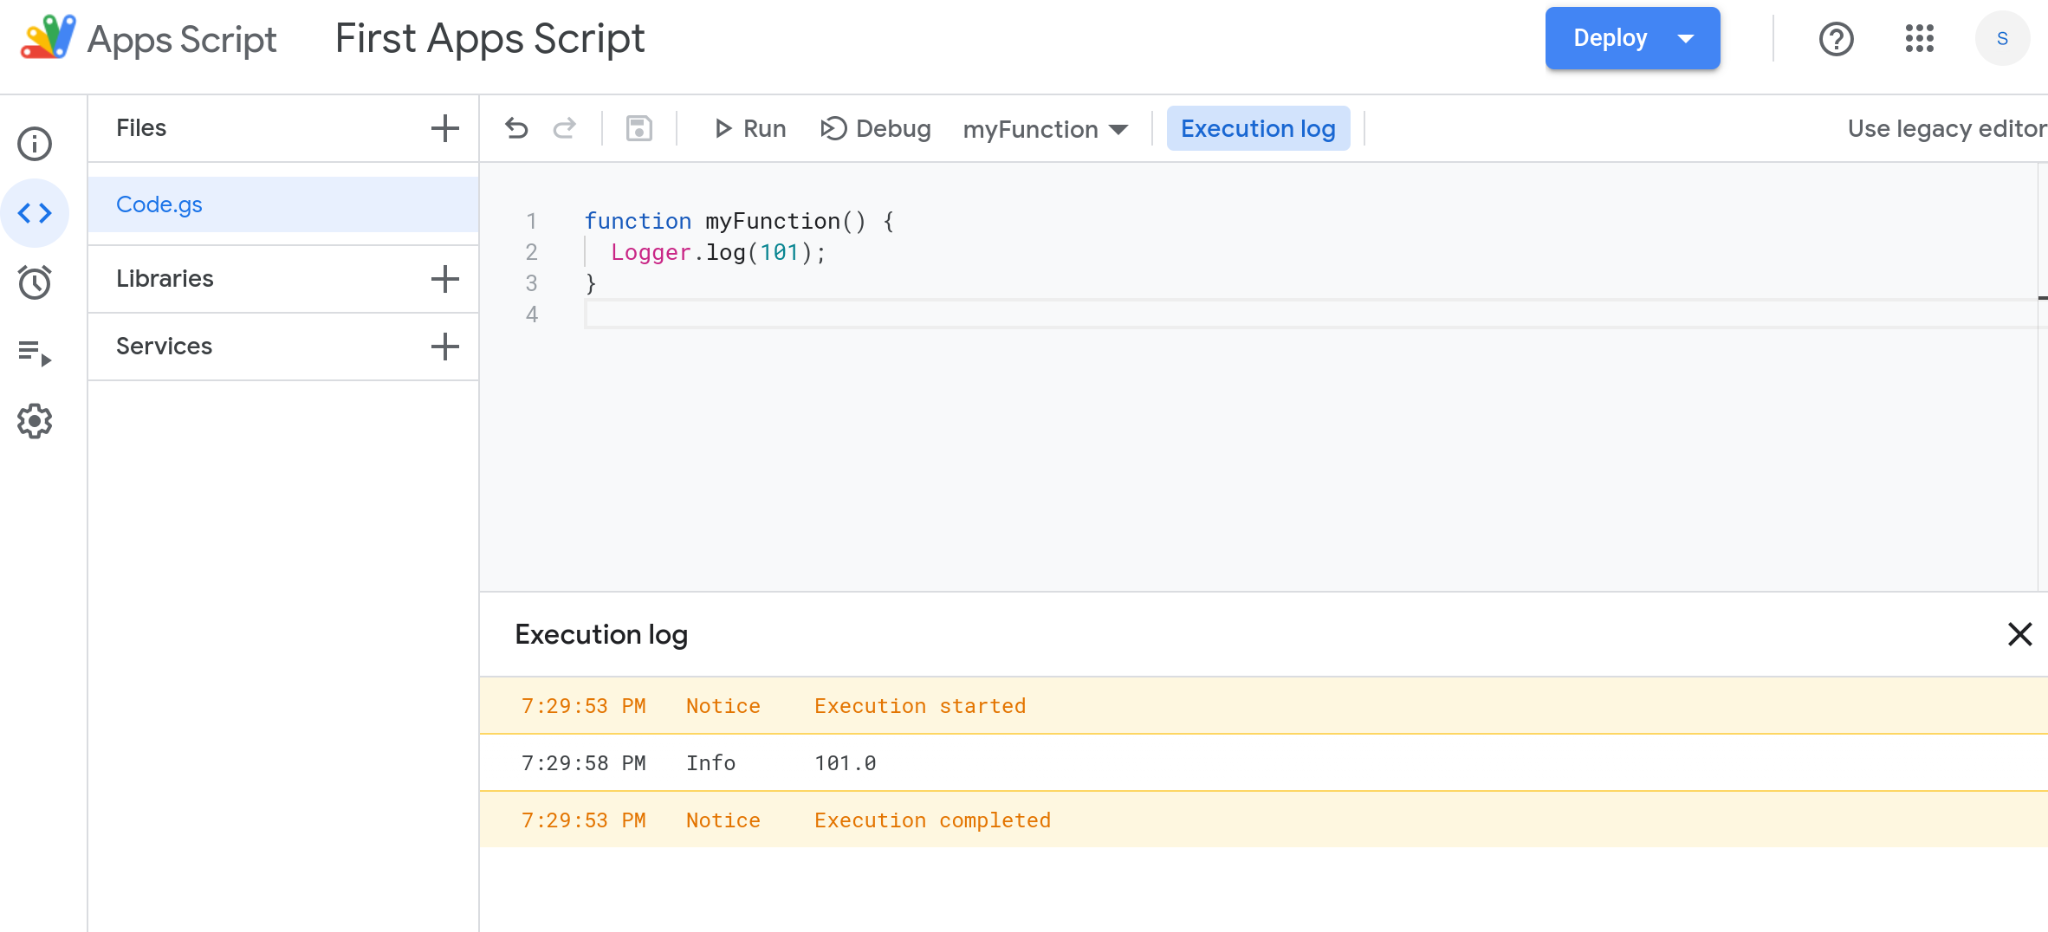Run the selected function

[750, 129]
